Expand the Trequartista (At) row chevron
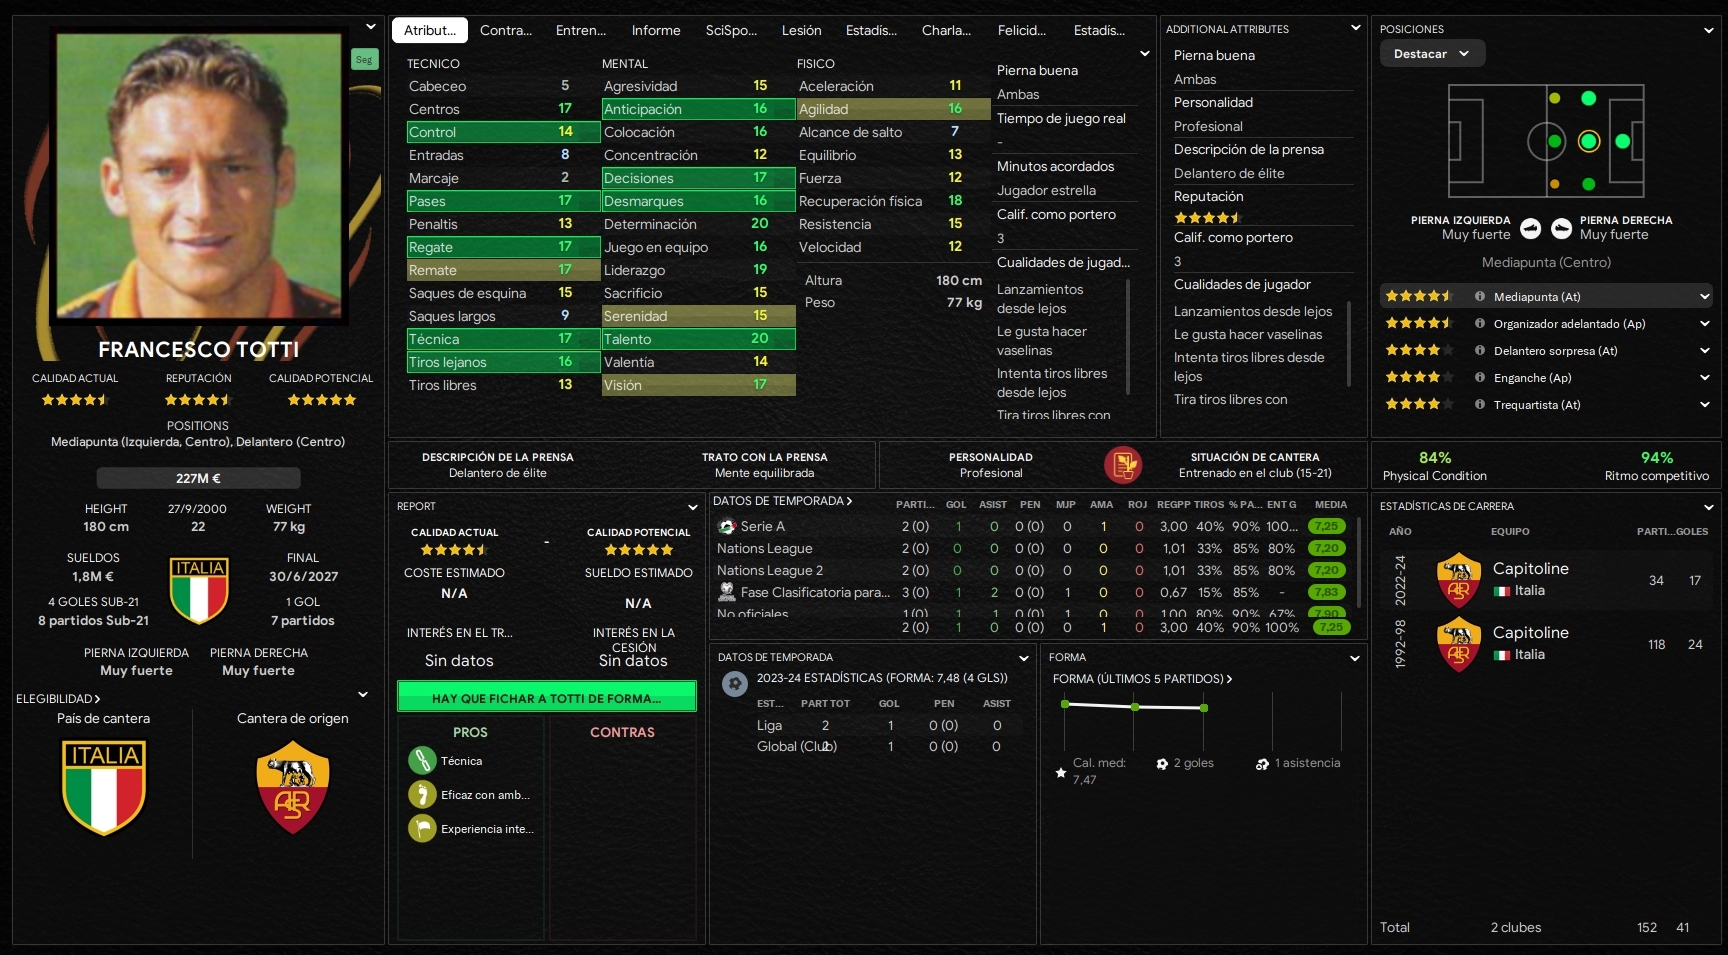Screen dimensions: 1728x955 pyautogui.click(x=1705, y=405)
